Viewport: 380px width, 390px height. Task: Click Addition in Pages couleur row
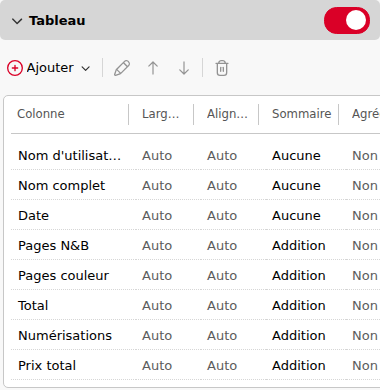coord(299,276)
